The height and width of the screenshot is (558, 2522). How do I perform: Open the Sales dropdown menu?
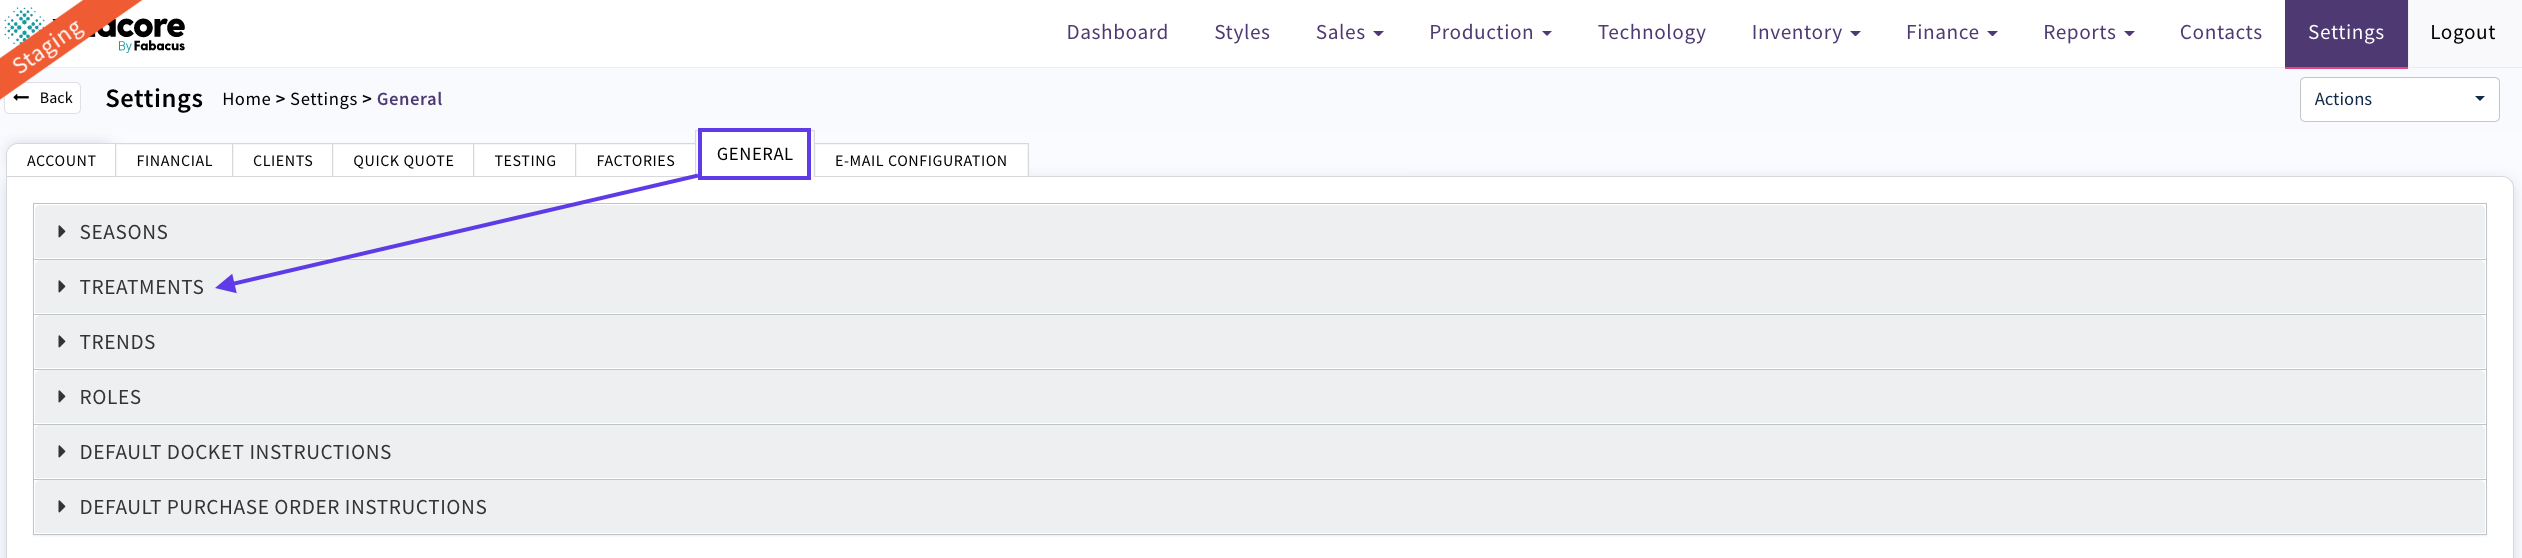coord(1349,32)
